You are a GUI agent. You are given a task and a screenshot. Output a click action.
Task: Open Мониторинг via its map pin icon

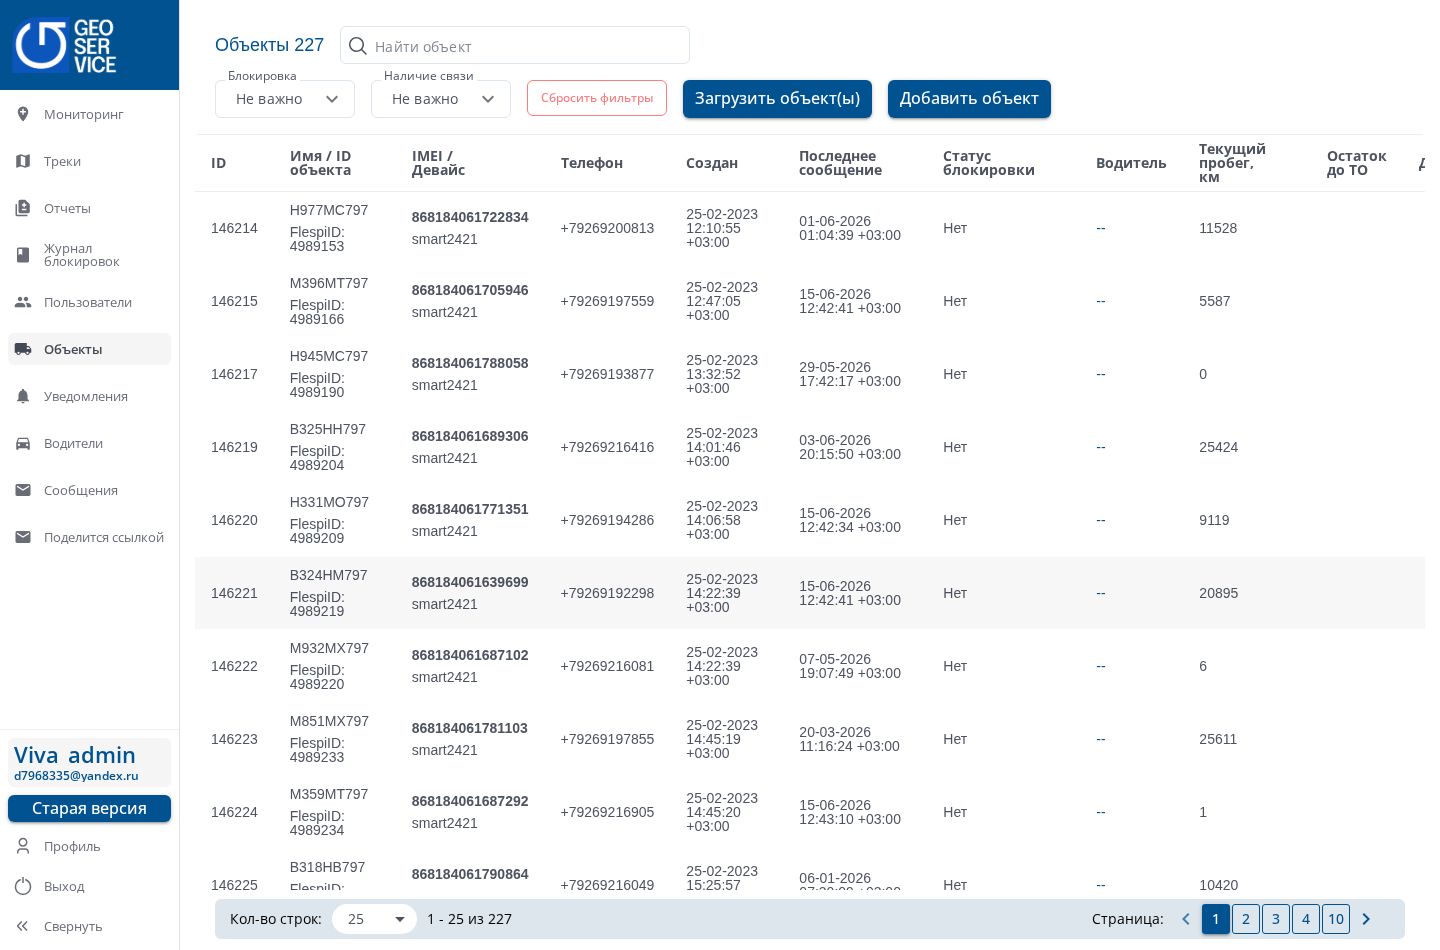click(x=23, y=114)
